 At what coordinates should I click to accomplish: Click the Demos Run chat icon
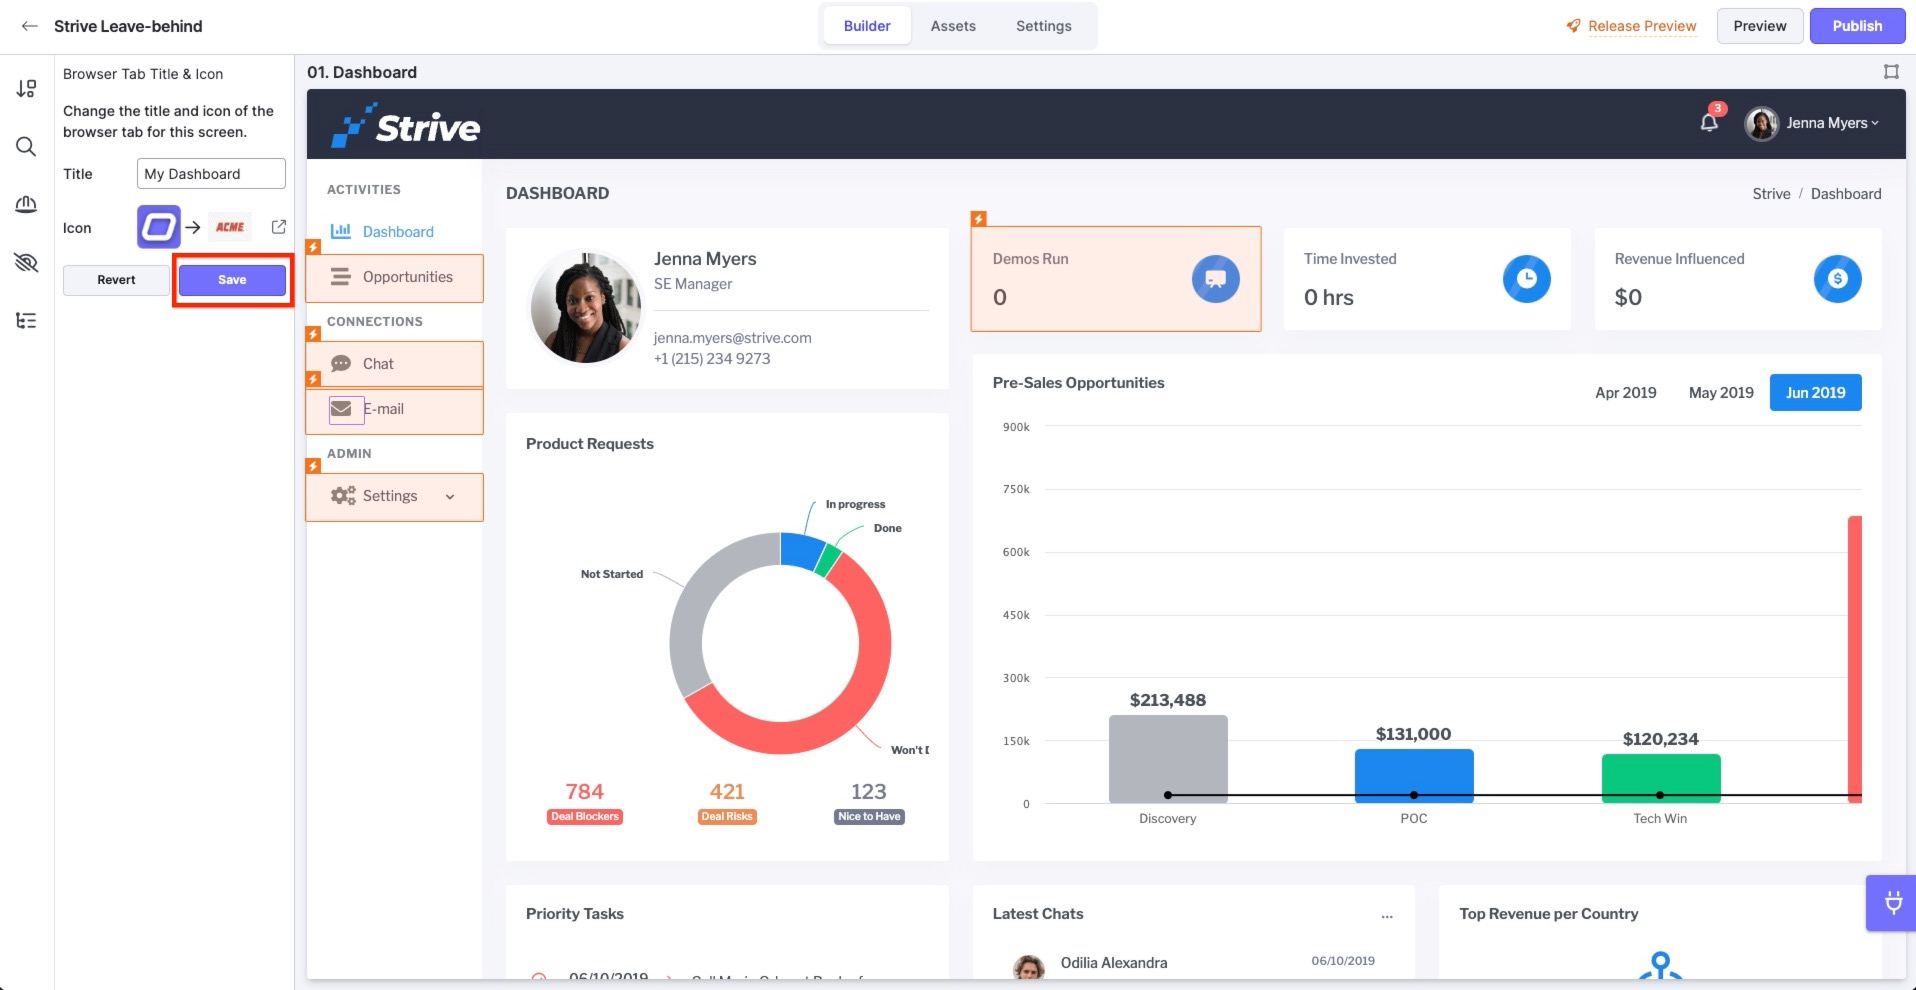click(x=1215, y=278)
